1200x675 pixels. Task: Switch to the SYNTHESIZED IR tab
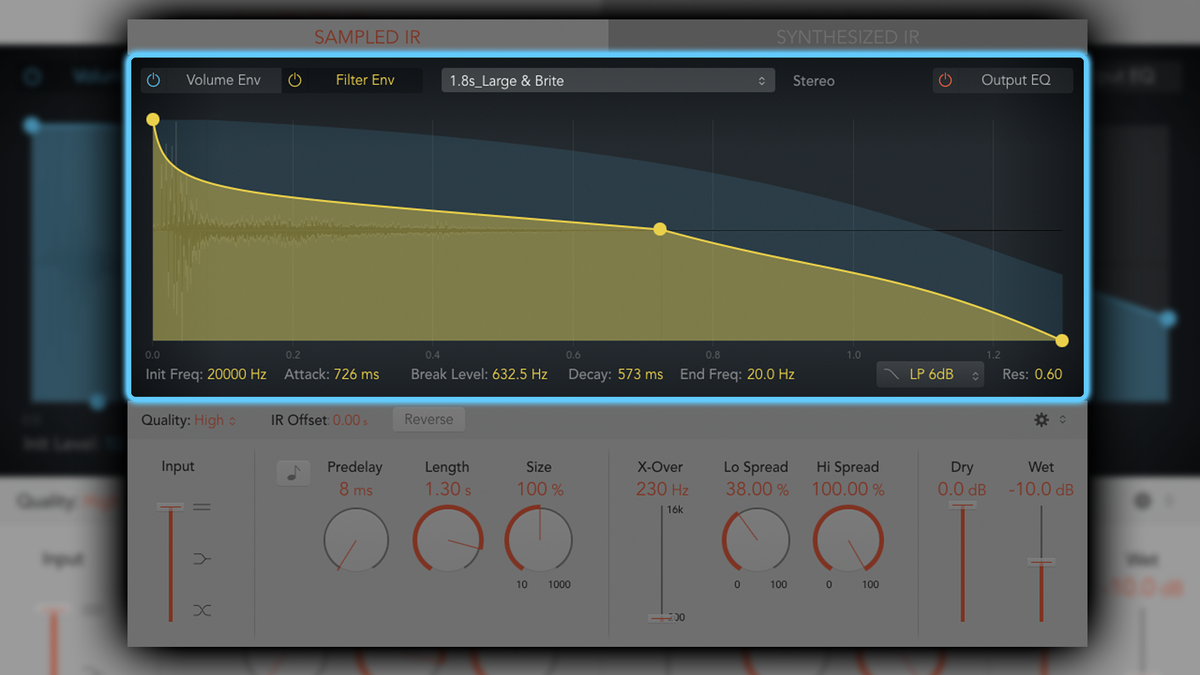[x=848, y=36]
